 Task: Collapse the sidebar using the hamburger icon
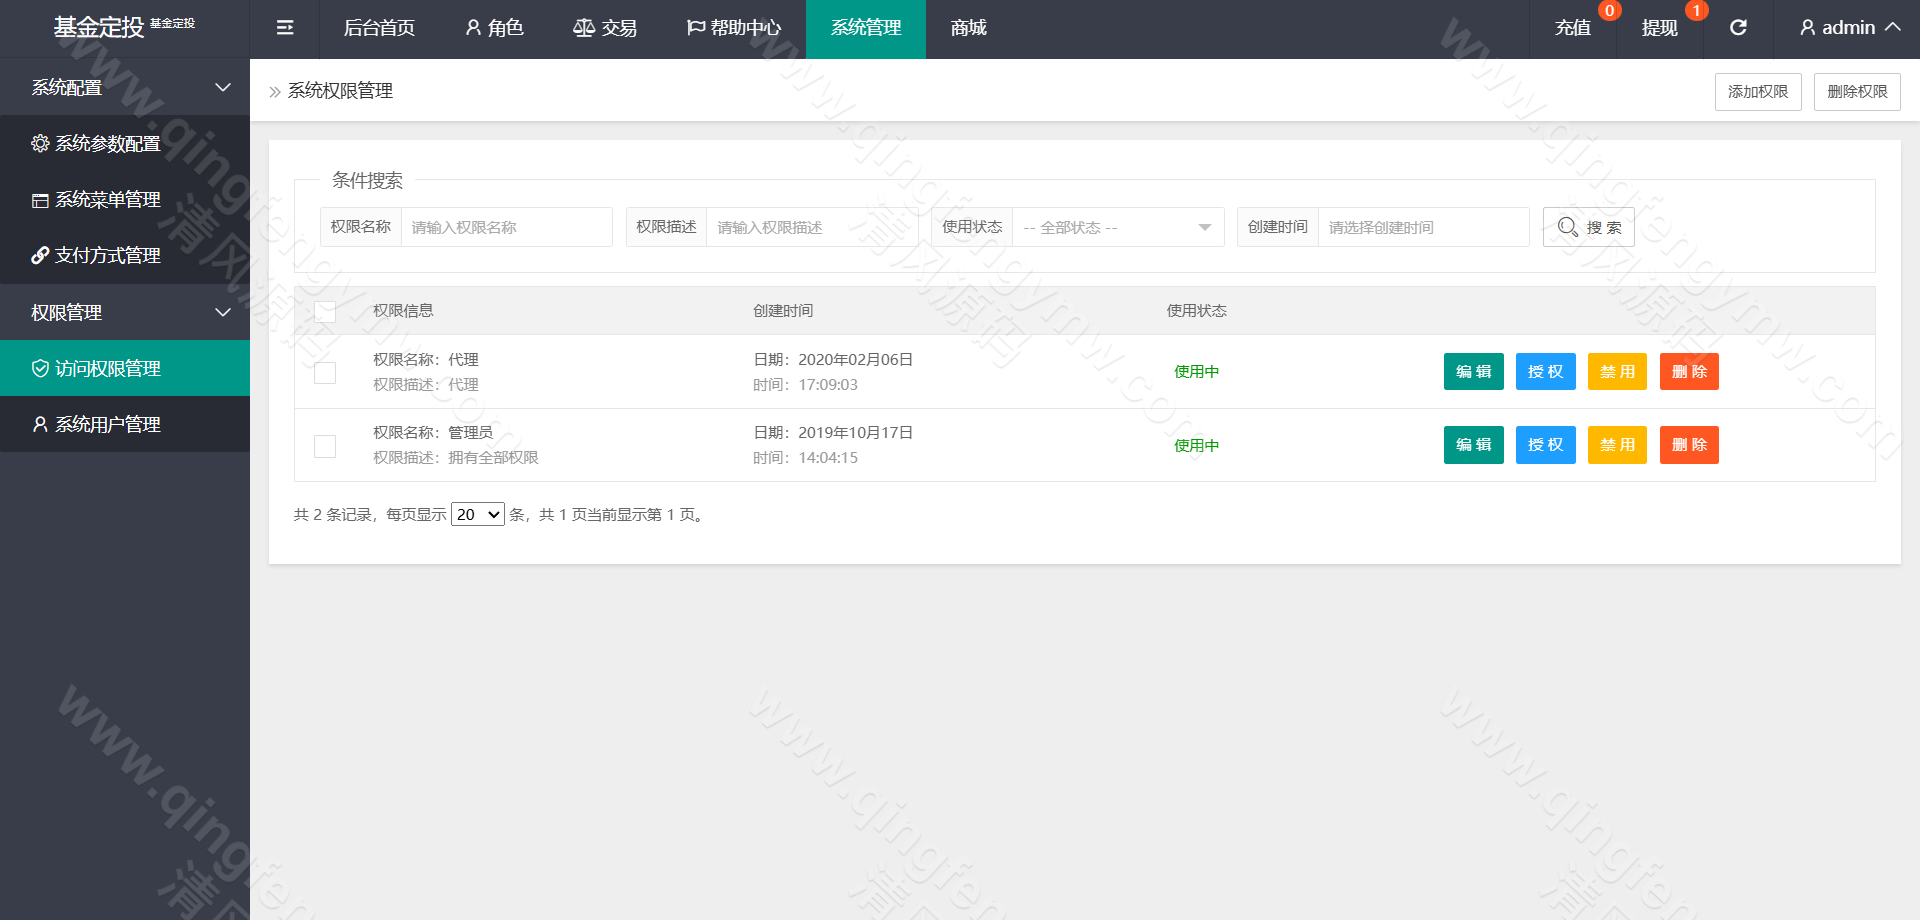[284, 28]
